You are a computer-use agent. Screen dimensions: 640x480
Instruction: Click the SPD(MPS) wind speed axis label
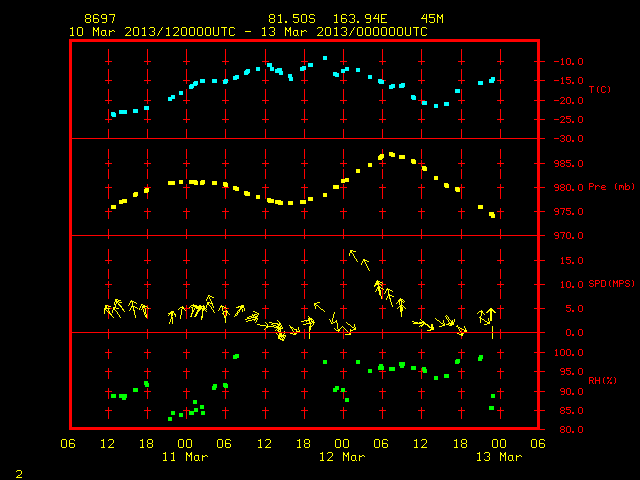coord(611,283)
